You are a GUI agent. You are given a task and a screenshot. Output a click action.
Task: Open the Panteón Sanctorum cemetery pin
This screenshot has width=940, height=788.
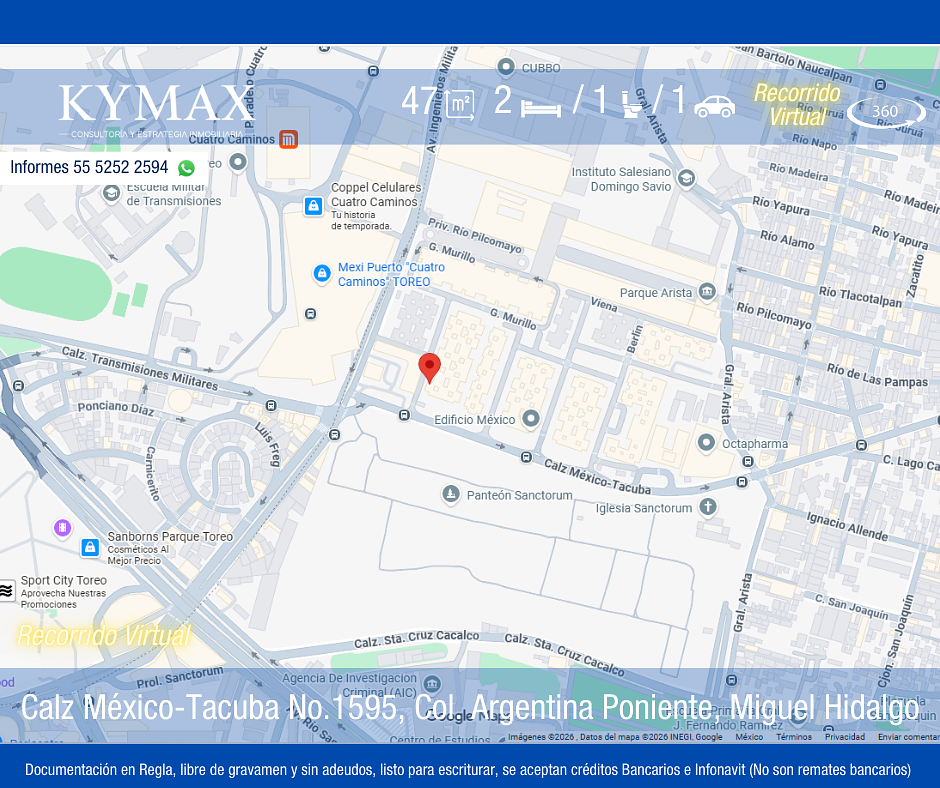tap(450, 494)
